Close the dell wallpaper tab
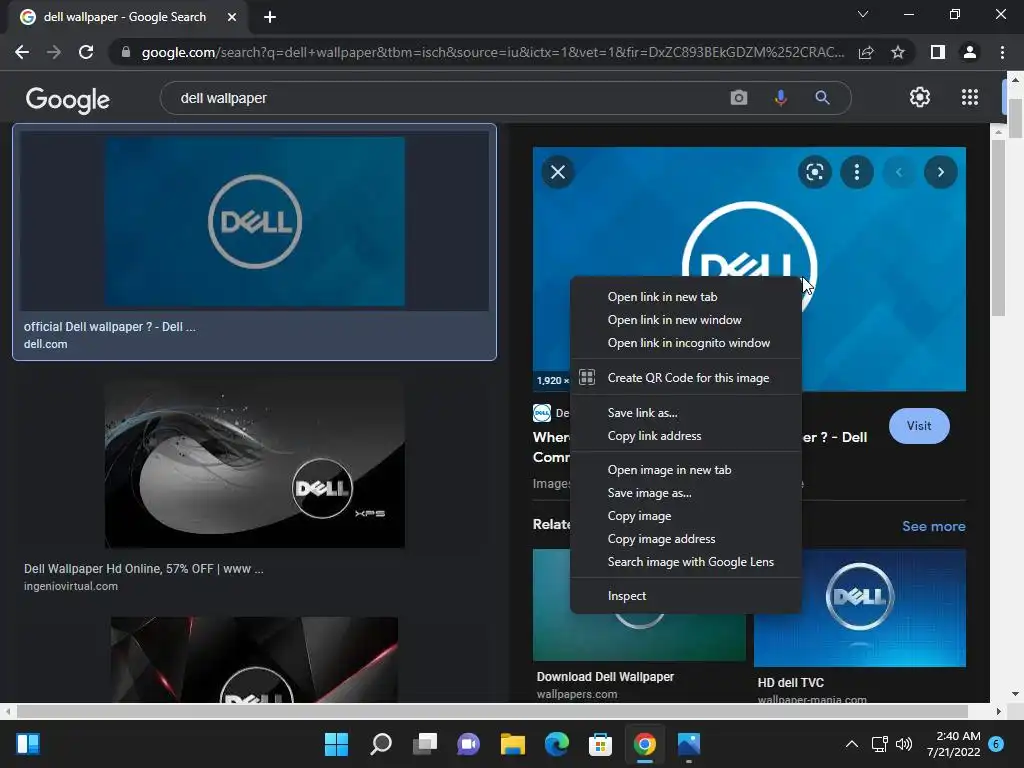The height and width of the screenshot is (768, 1024). pos(232,17)
